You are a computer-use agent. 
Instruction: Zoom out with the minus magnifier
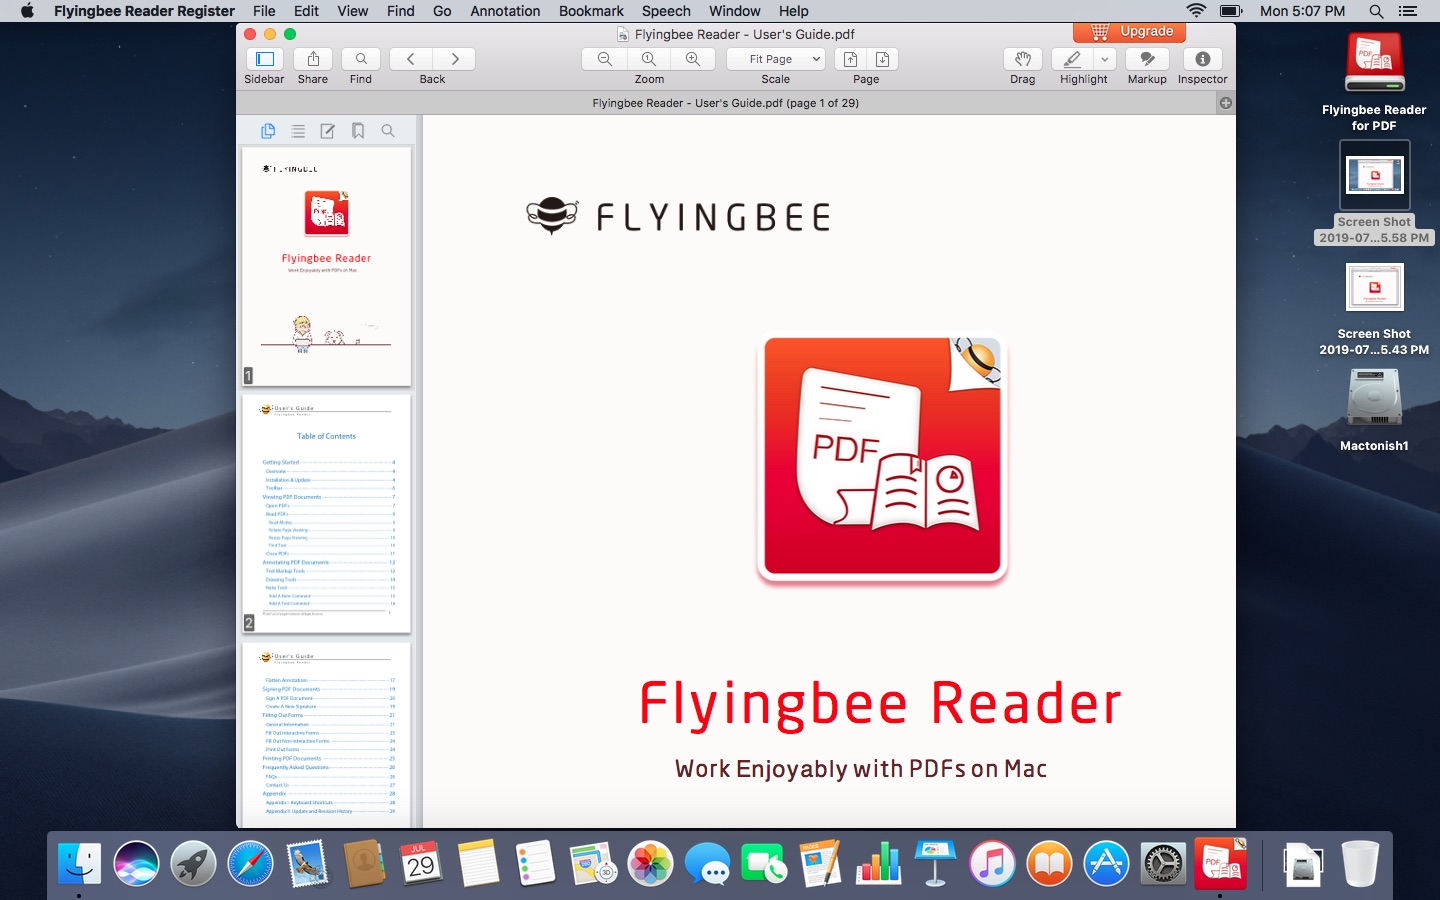coord(604,59)
